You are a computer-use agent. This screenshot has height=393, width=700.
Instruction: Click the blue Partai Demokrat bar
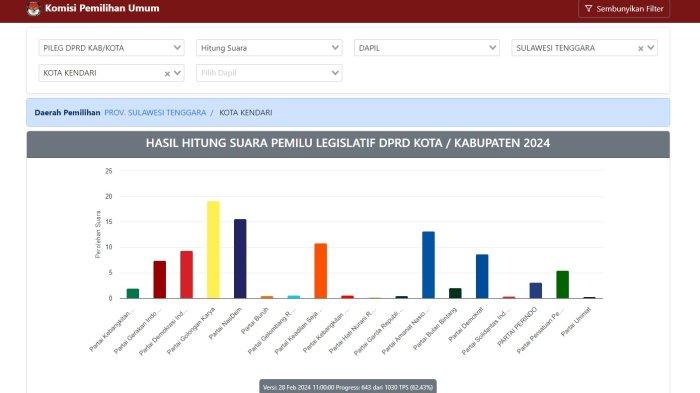pyautogui.click(x=482, y=276)
